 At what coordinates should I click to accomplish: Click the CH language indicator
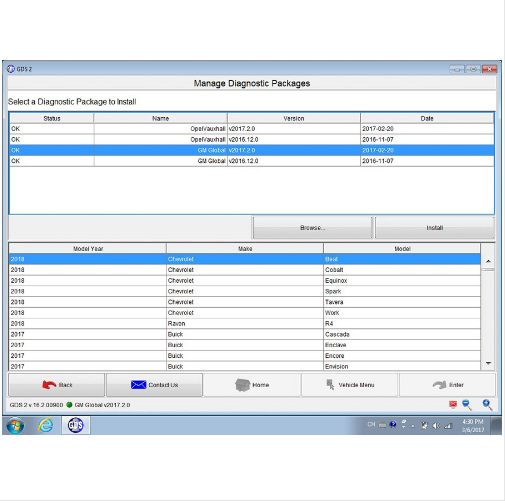point(371,424)
